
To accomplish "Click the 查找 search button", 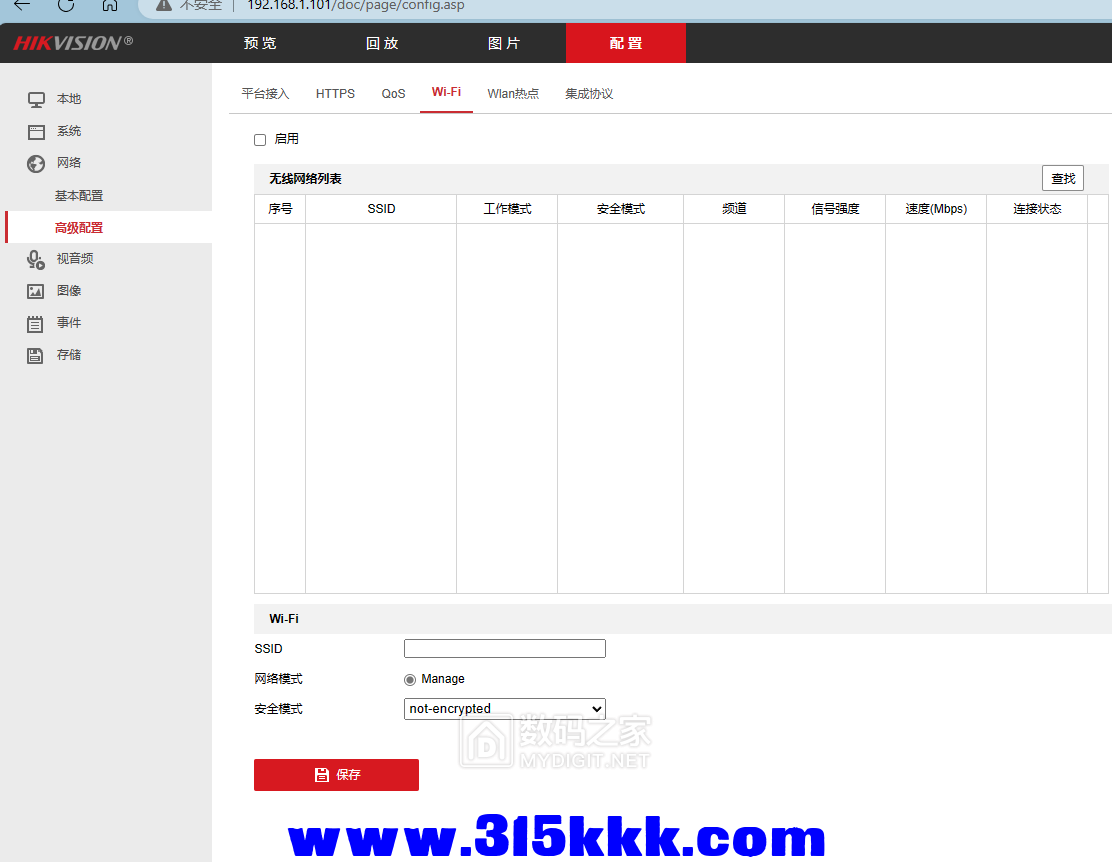I will tap(1063, 178).
